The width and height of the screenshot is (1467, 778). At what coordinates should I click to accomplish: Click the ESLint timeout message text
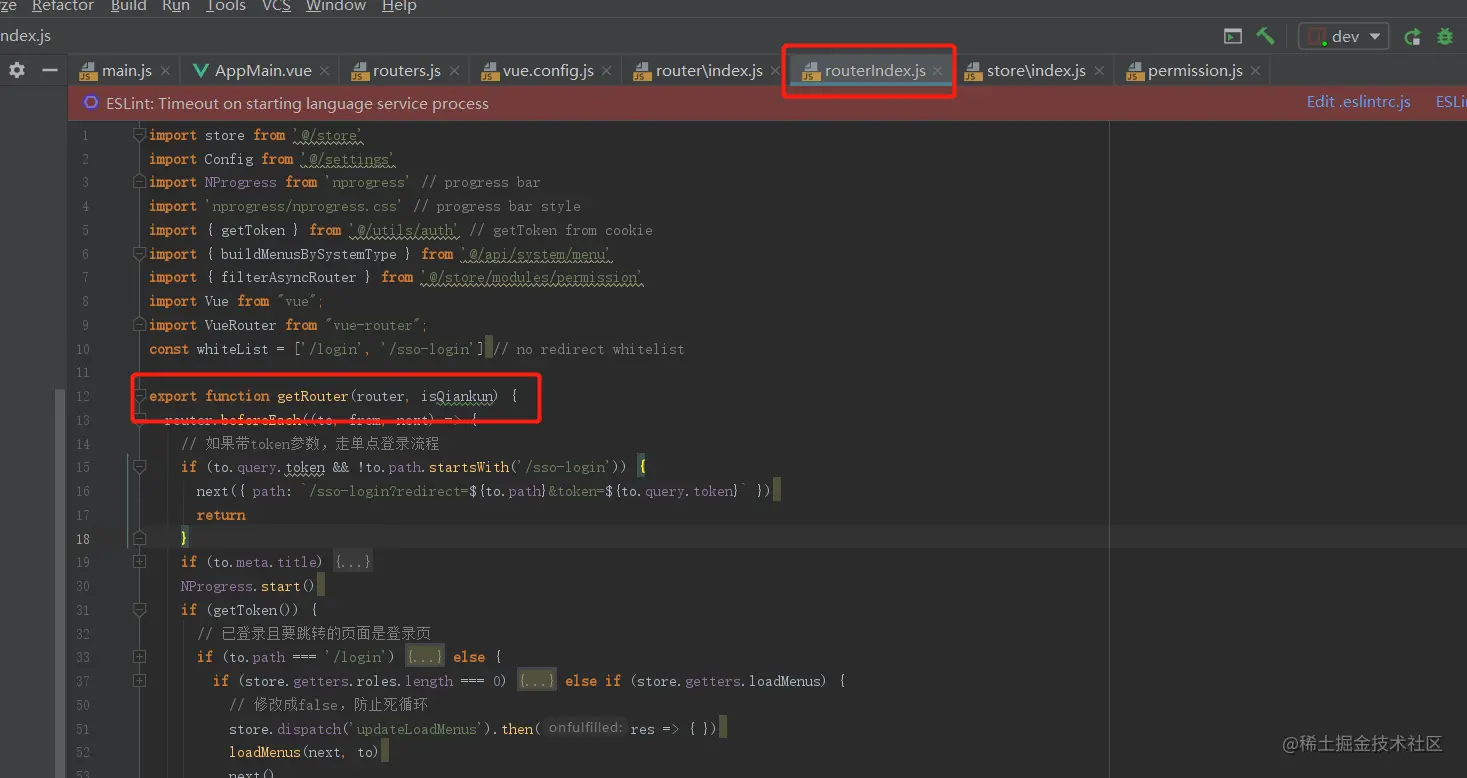coord(297,103)
